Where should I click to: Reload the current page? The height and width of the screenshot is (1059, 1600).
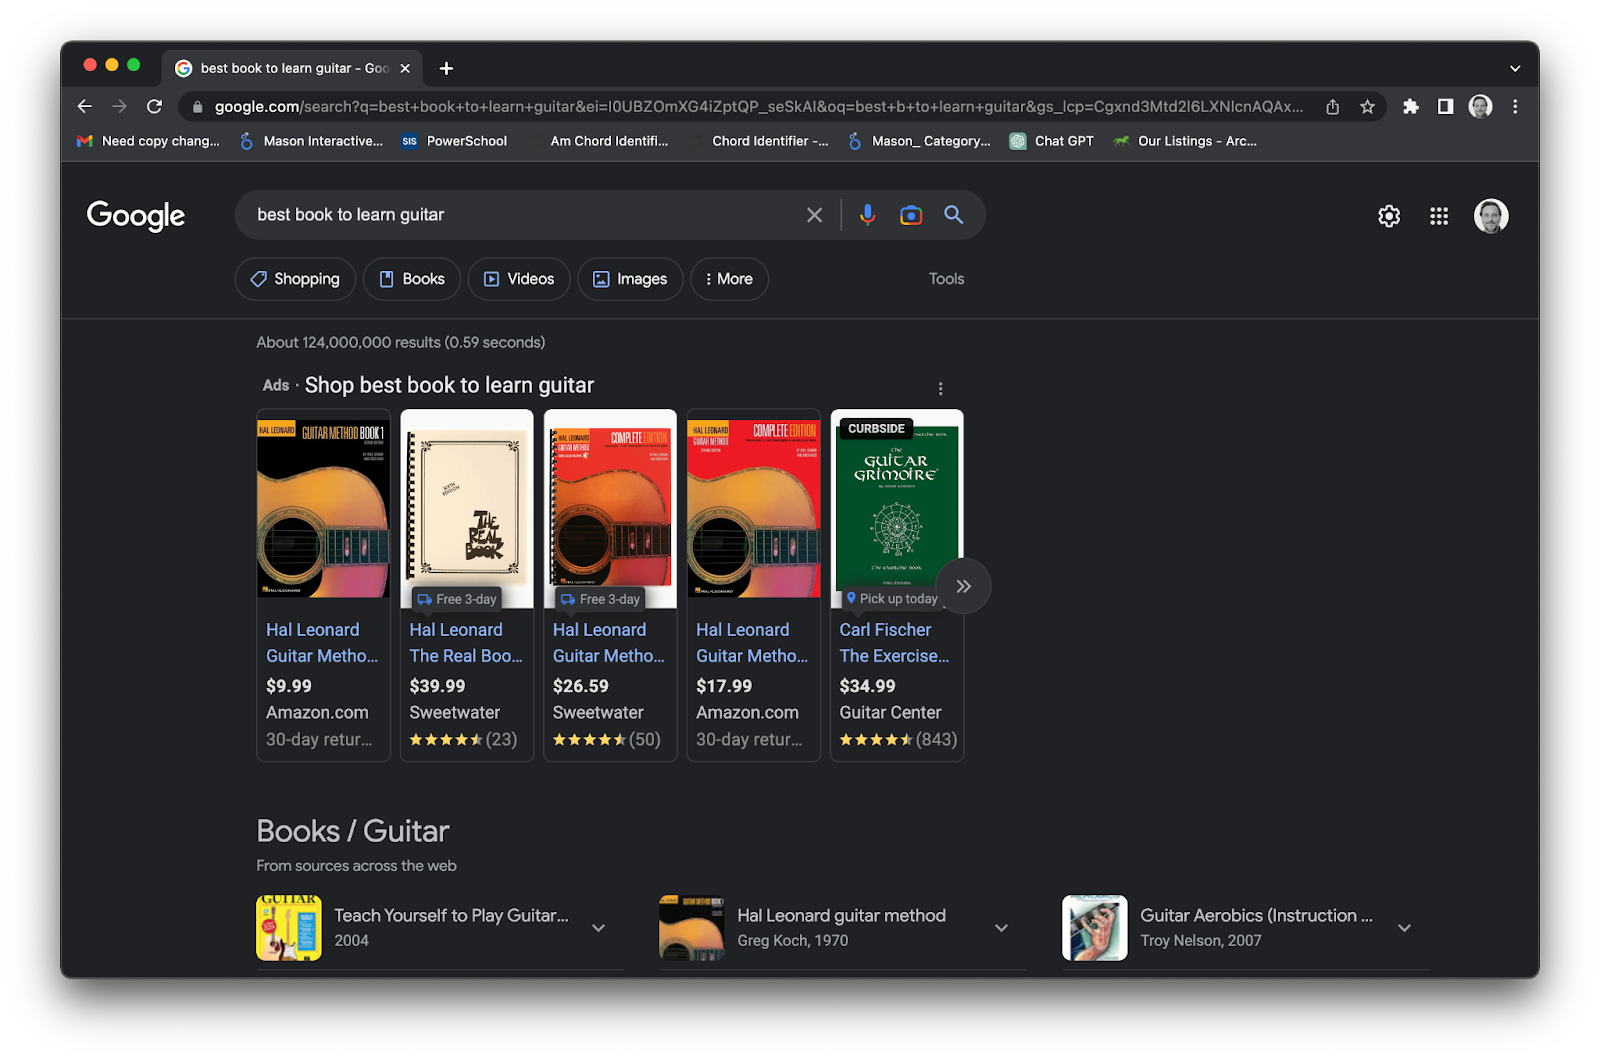(x=154, y=107)
